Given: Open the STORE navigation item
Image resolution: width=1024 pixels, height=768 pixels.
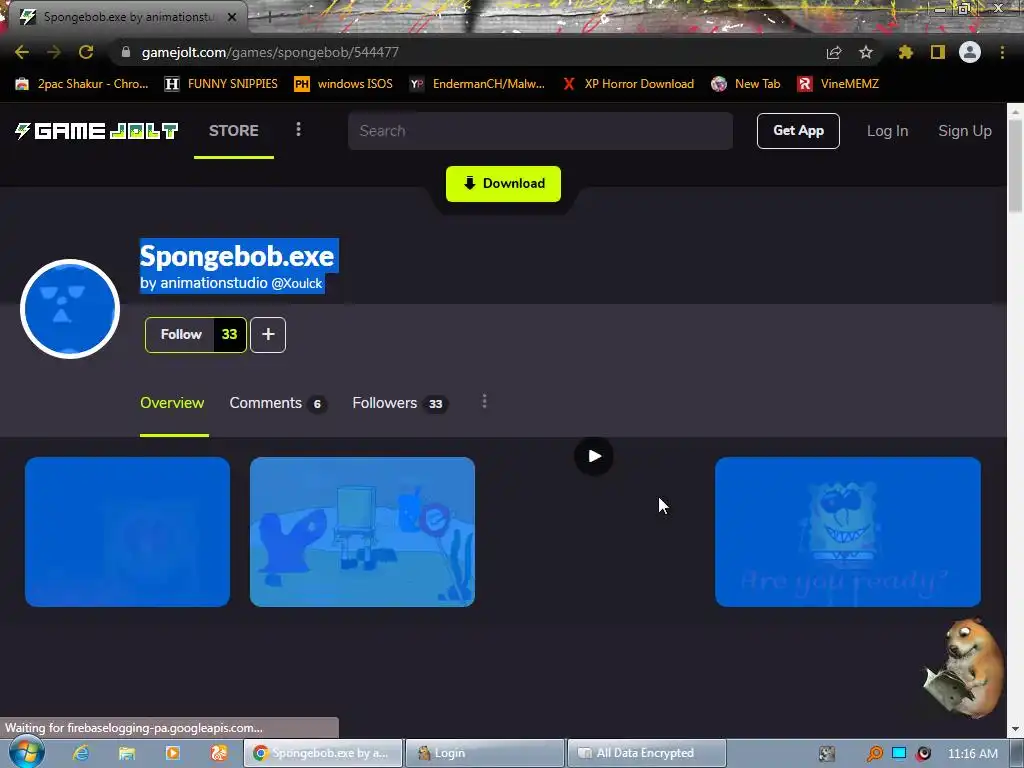Looking at the screenshot, I should click(x=234, y=131).
